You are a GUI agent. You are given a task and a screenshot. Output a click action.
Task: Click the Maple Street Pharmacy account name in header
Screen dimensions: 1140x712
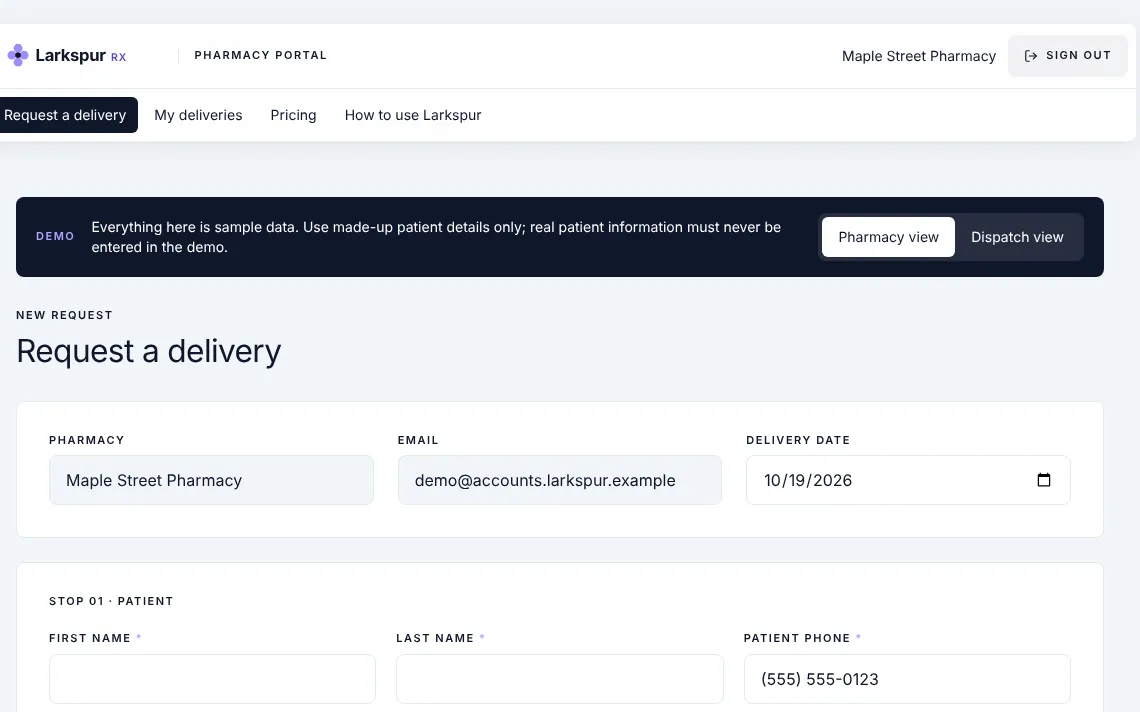(x=918, y=56)
